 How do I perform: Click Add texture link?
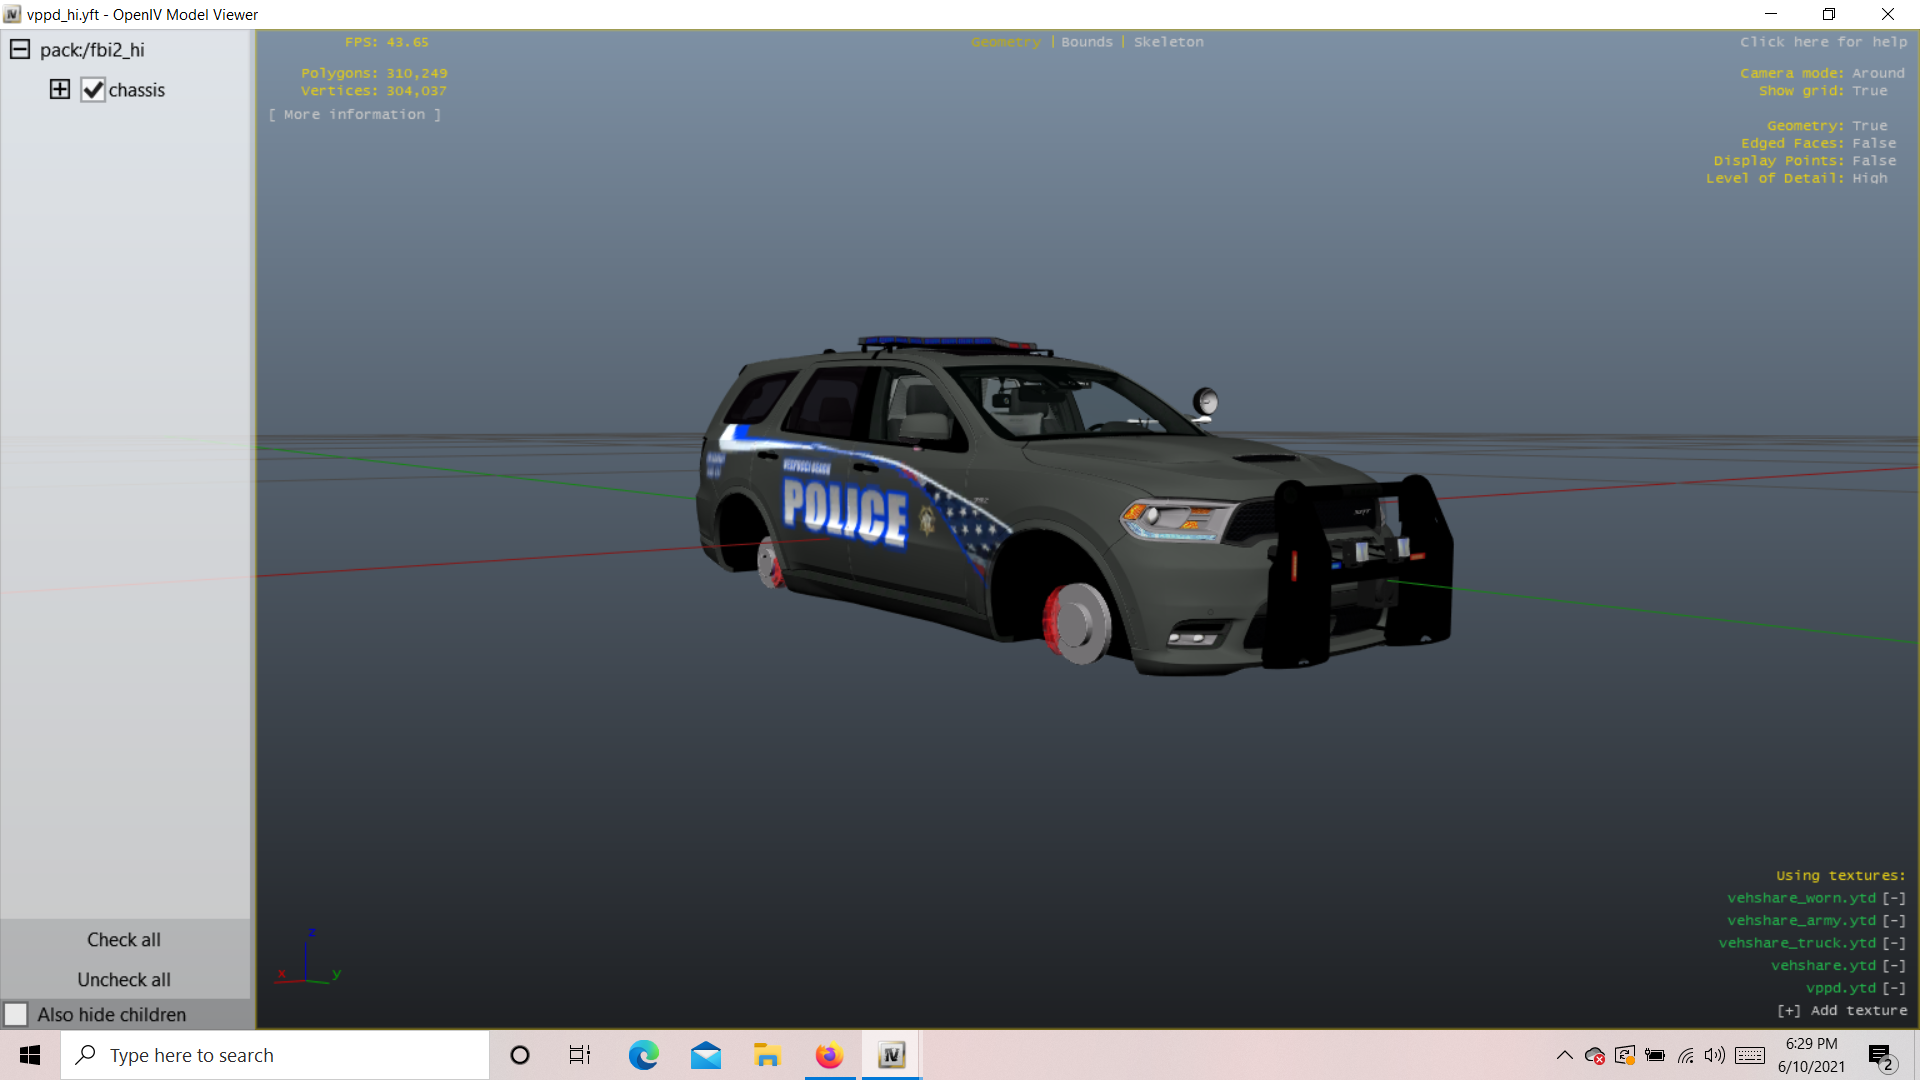[x=1842, y=1010]
